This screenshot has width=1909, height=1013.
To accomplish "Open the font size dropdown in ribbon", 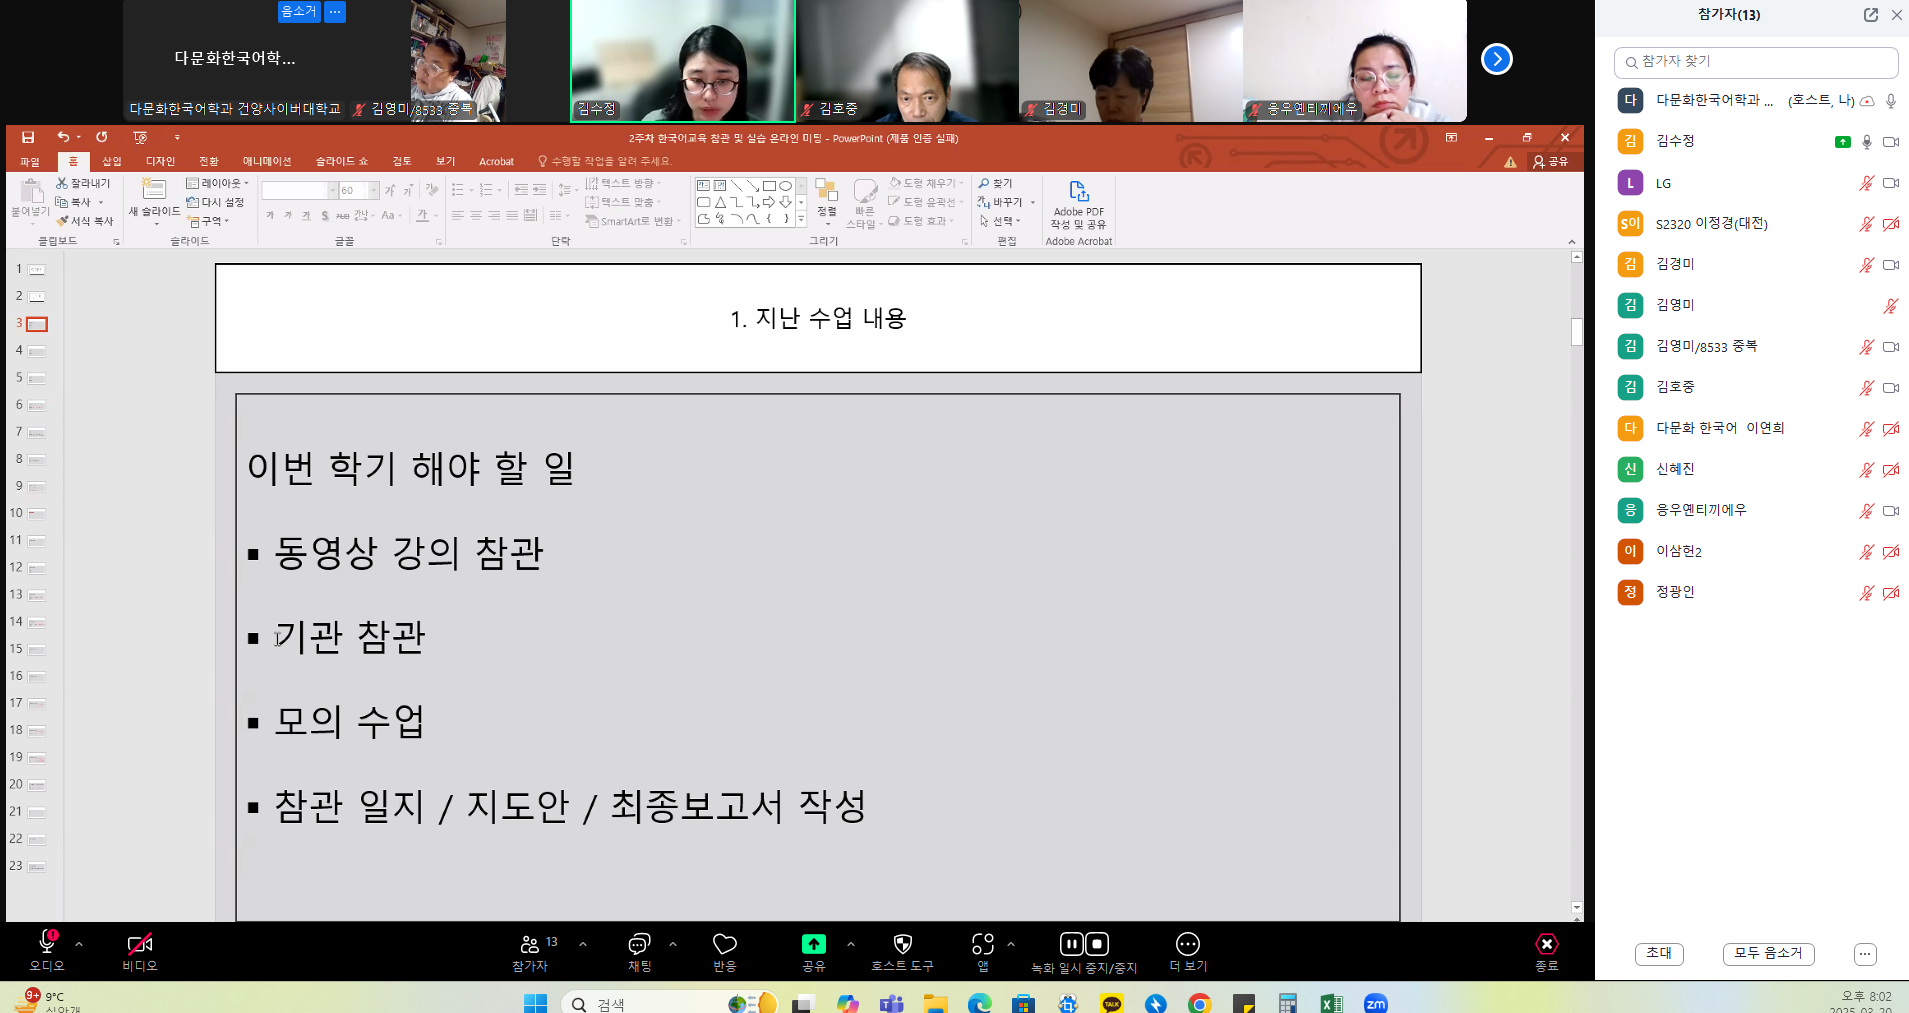I will (374, 190).
